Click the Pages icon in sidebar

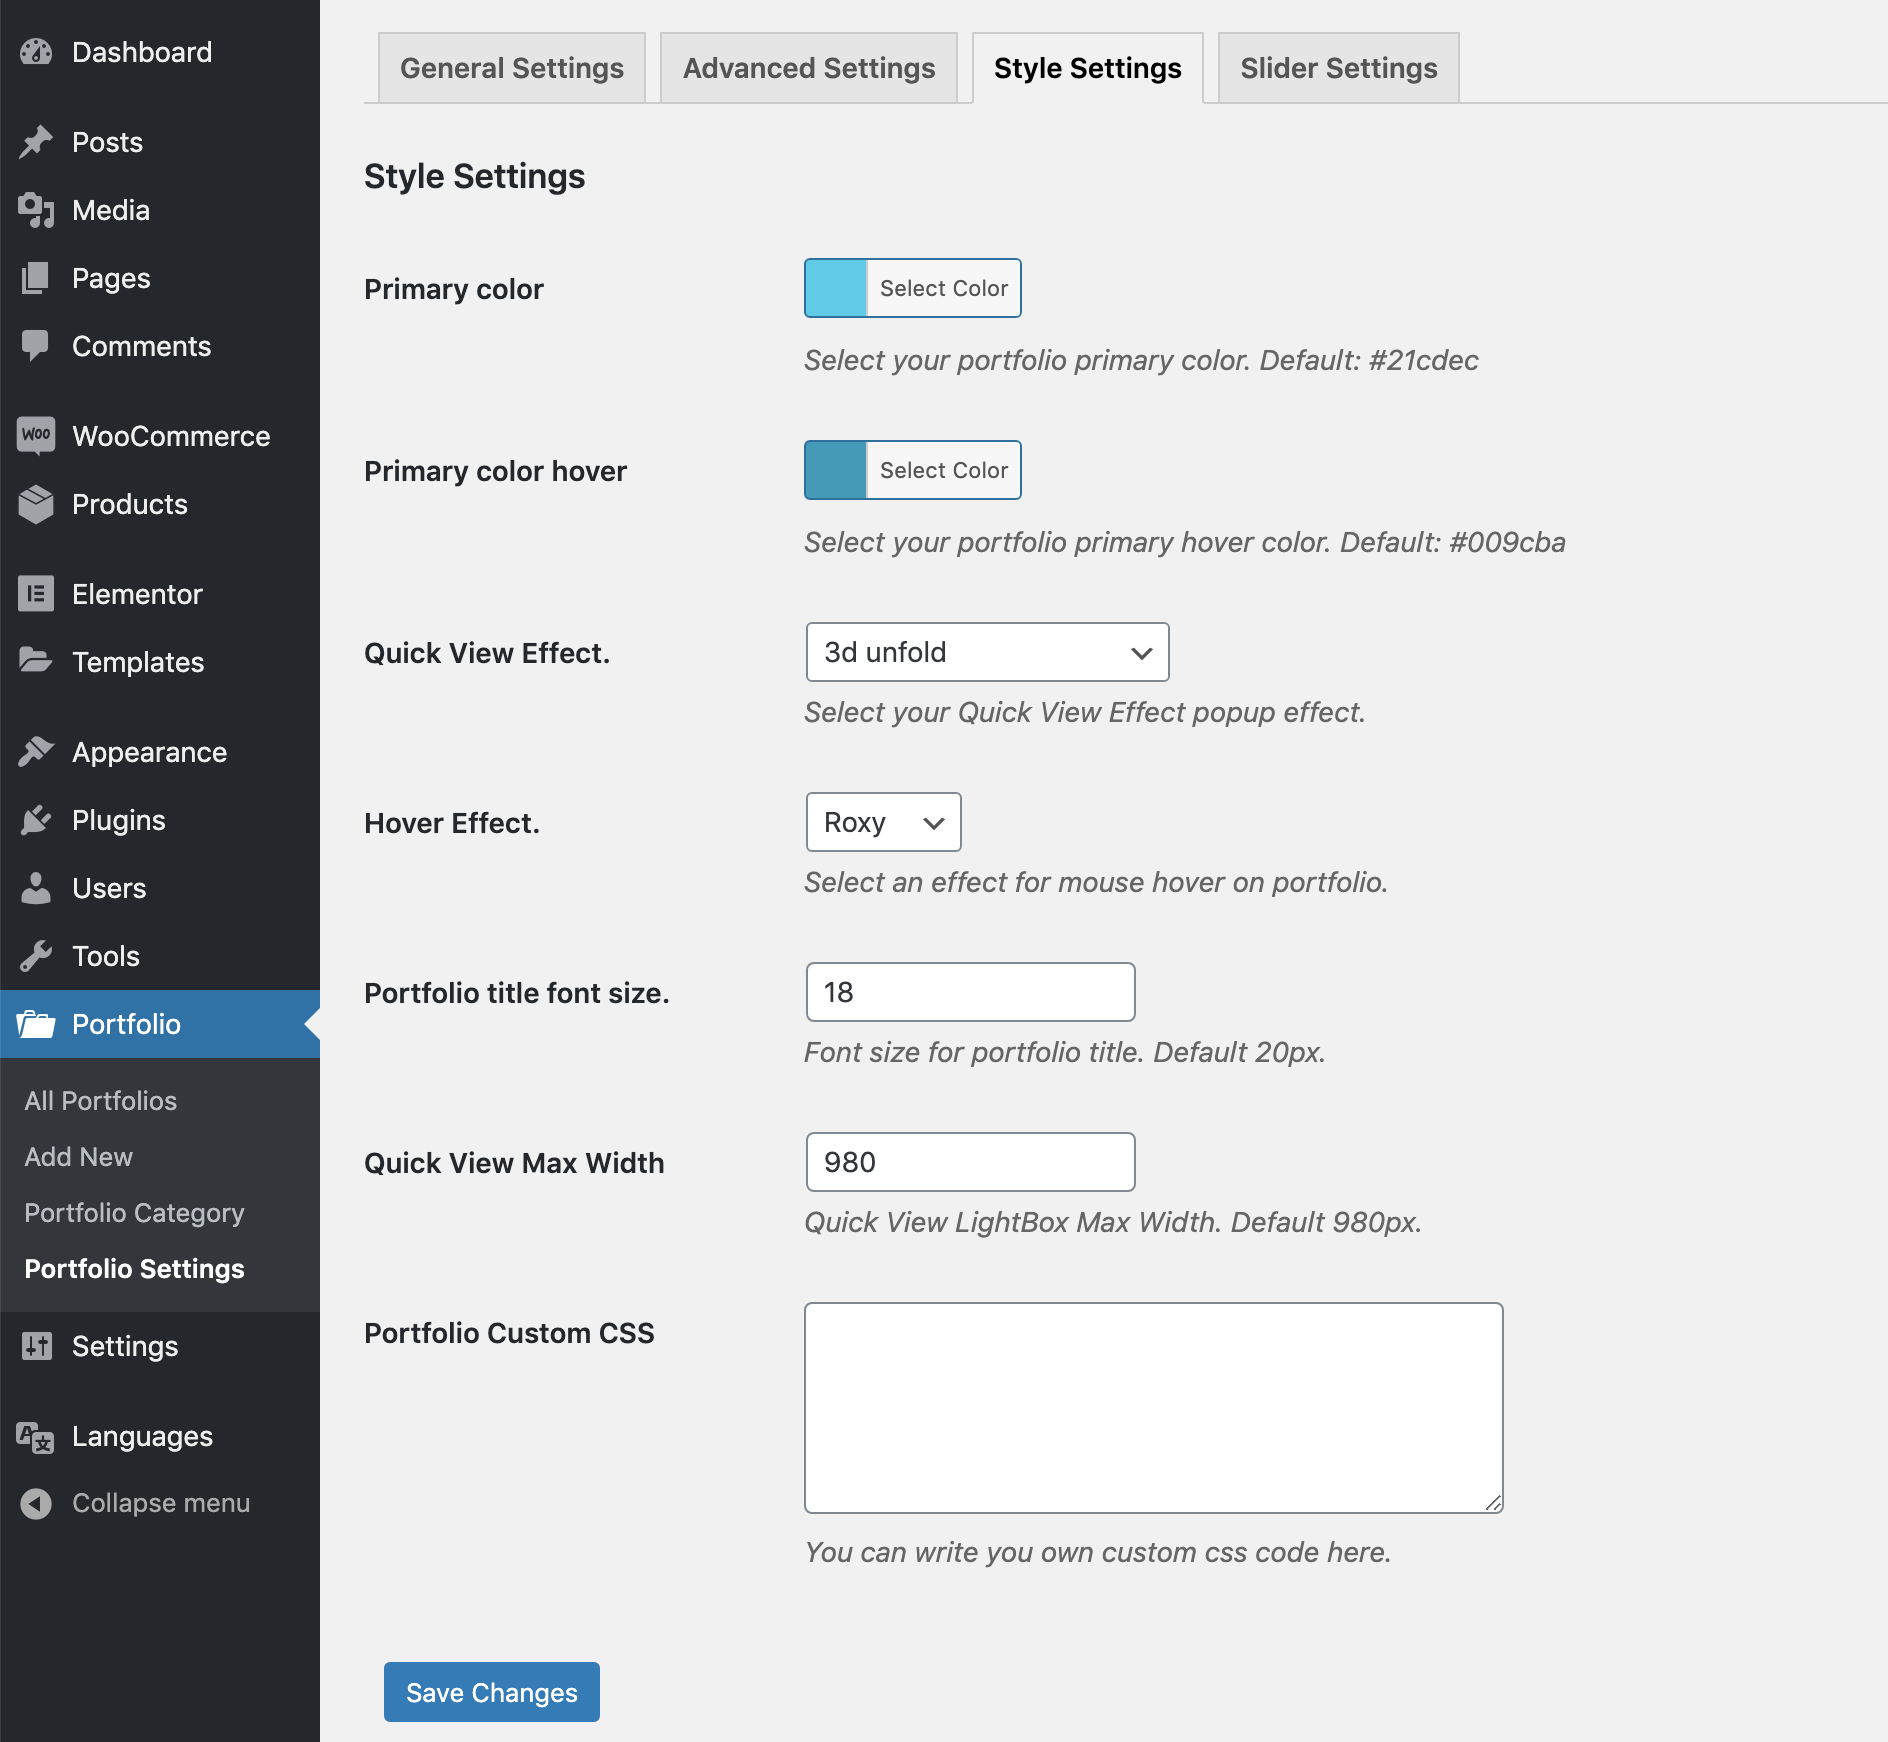point(36,278)
